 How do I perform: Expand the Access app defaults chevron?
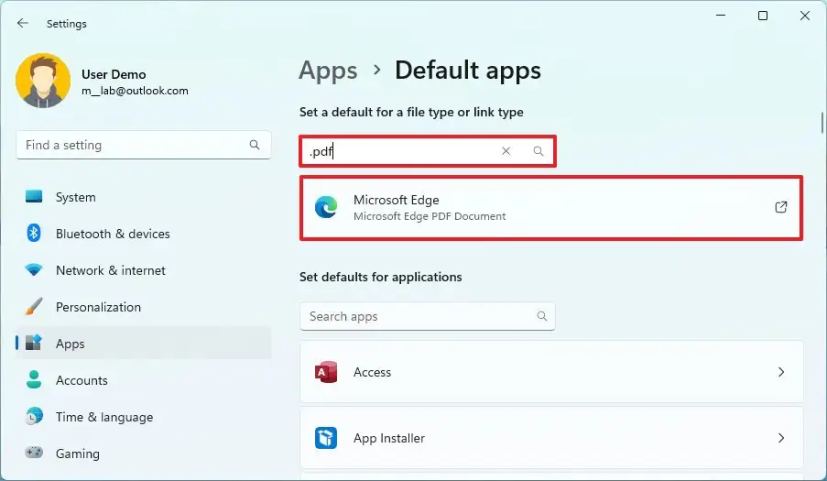(781, 372)
